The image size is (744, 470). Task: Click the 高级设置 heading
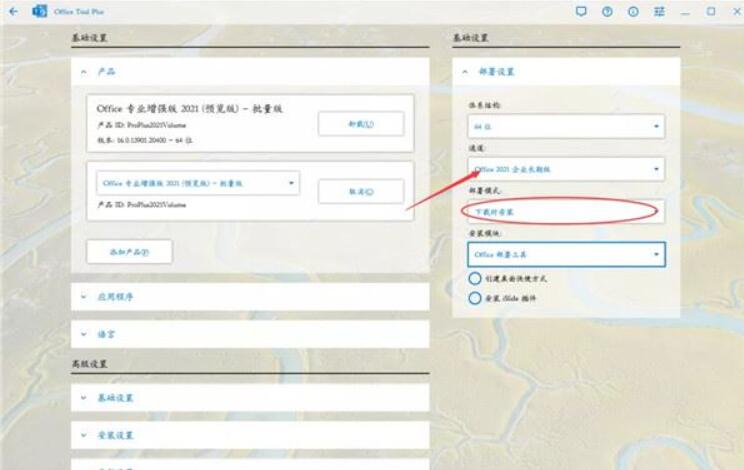point(89,364)
